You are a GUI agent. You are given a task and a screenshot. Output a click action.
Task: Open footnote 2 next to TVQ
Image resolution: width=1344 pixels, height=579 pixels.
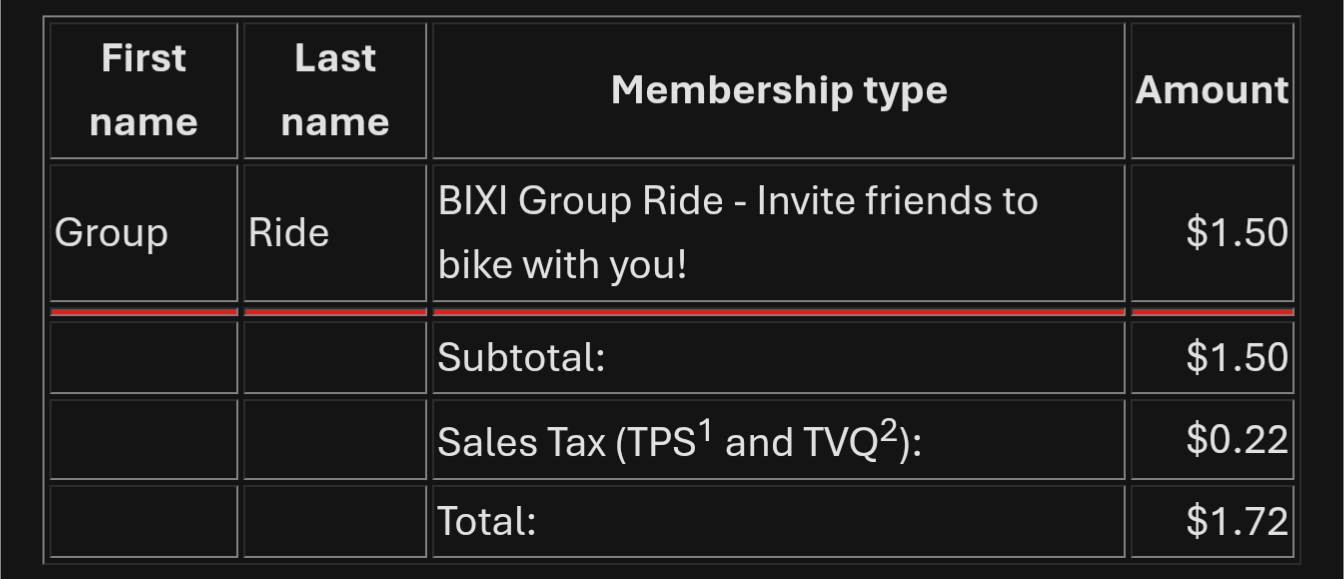coord(887,429)
